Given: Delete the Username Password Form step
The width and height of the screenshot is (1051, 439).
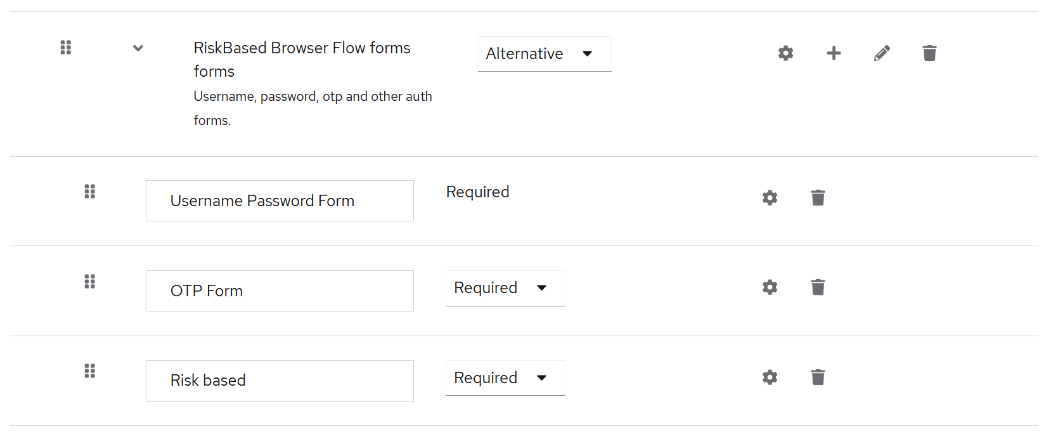Looking at the screenshot, I should (x=818, y=198).
